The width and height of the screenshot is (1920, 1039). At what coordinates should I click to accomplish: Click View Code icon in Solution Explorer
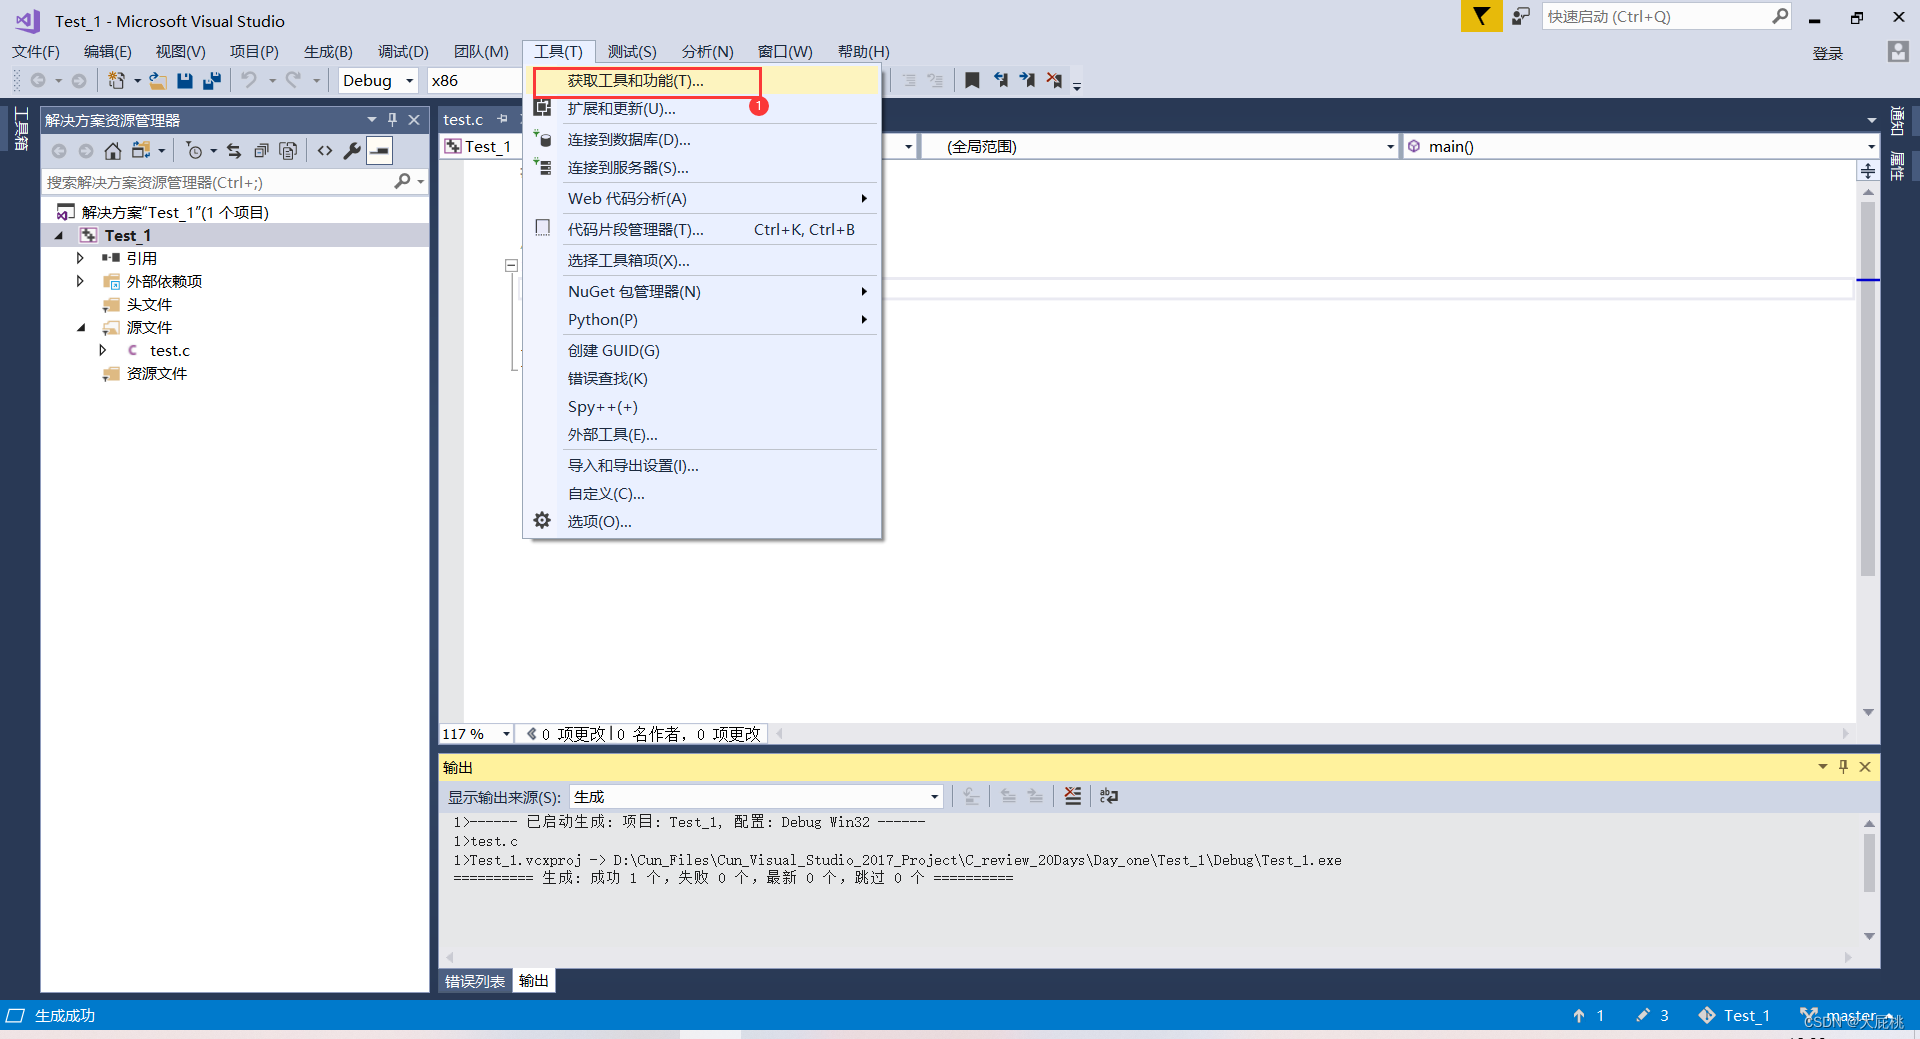pyautogui.click(x=325, y=151)
